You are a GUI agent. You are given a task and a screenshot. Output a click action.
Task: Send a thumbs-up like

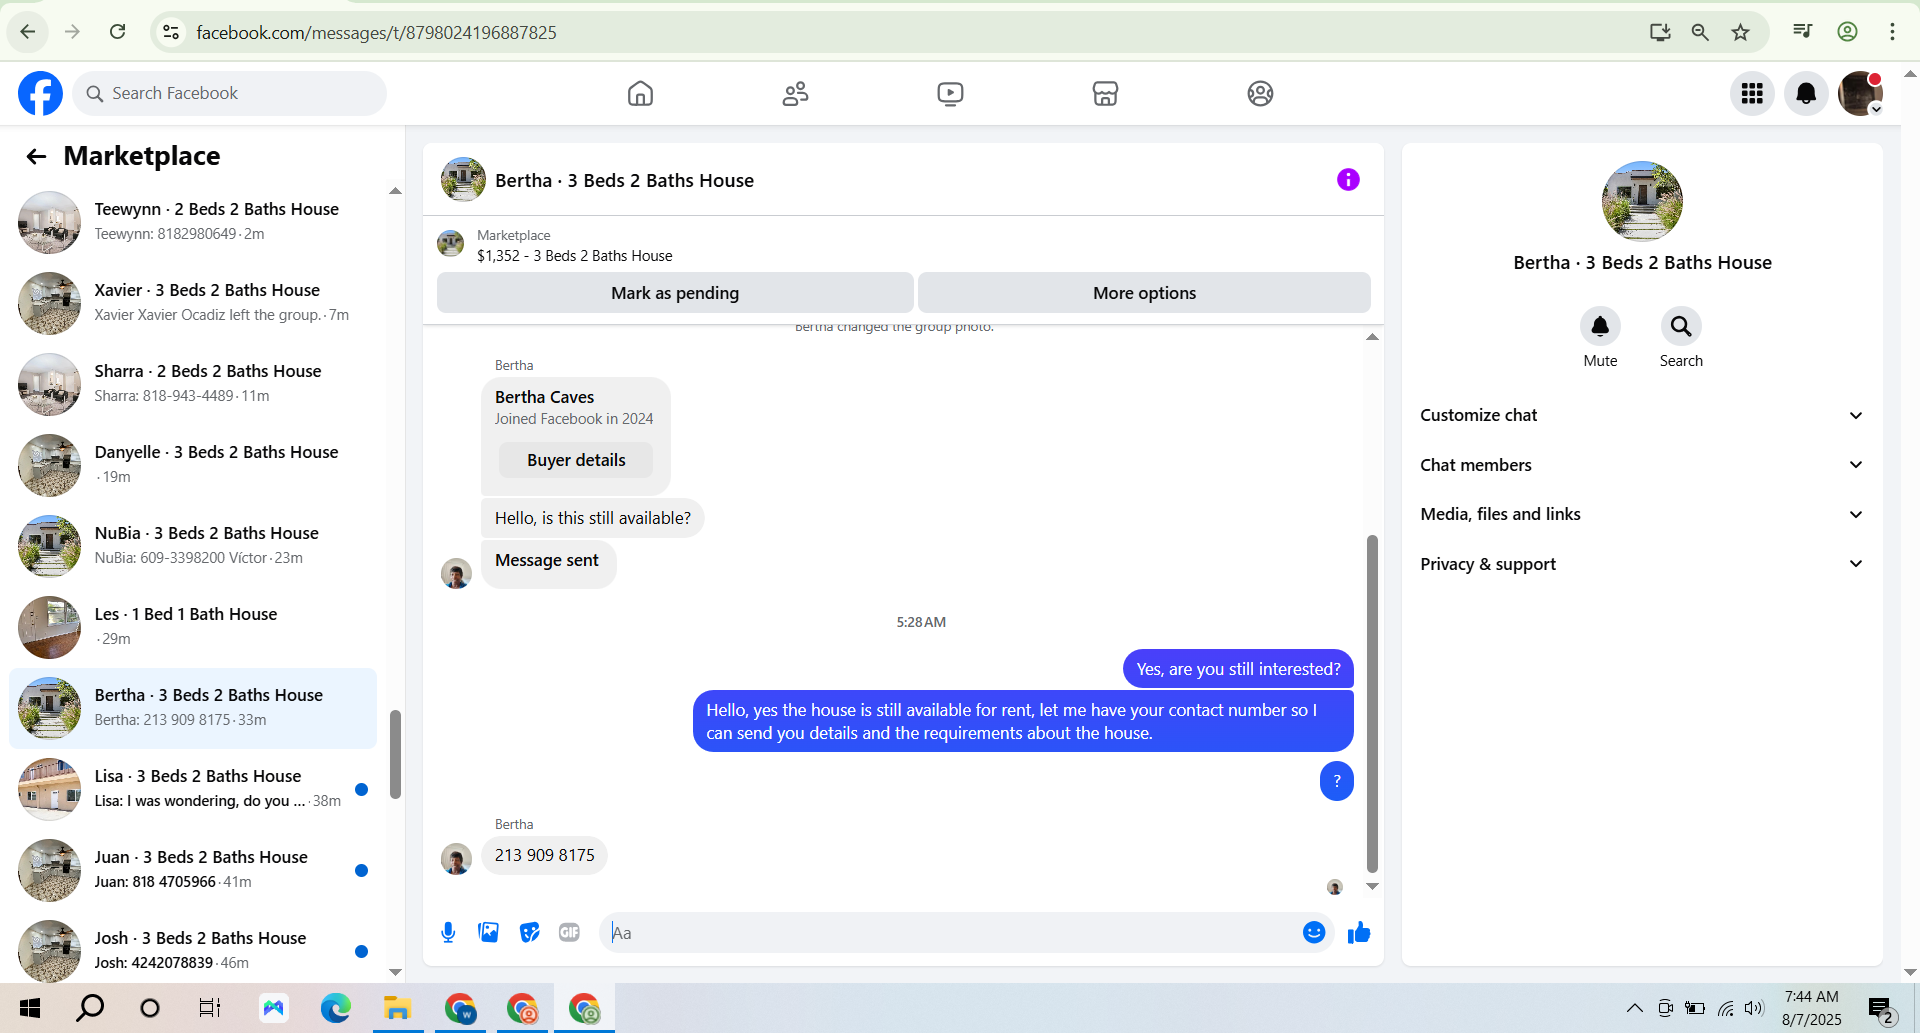tap(1359, 932)
